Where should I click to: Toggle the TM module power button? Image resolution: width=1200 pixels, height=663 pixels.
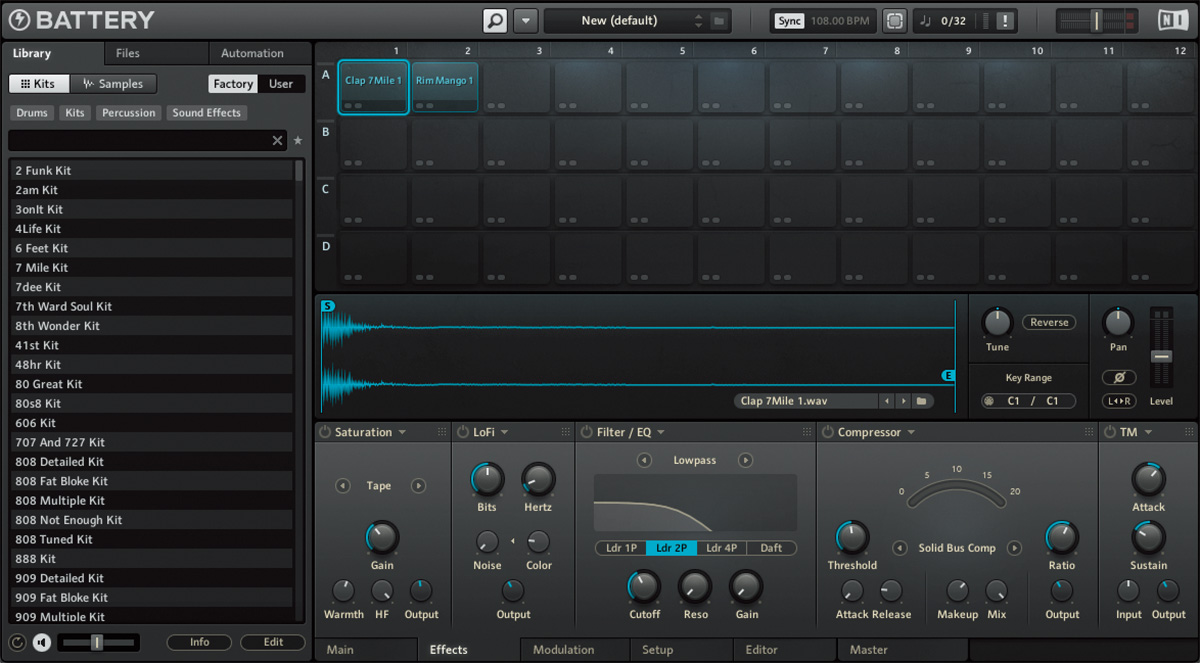pyautogui.click(x=1109, y=432)
